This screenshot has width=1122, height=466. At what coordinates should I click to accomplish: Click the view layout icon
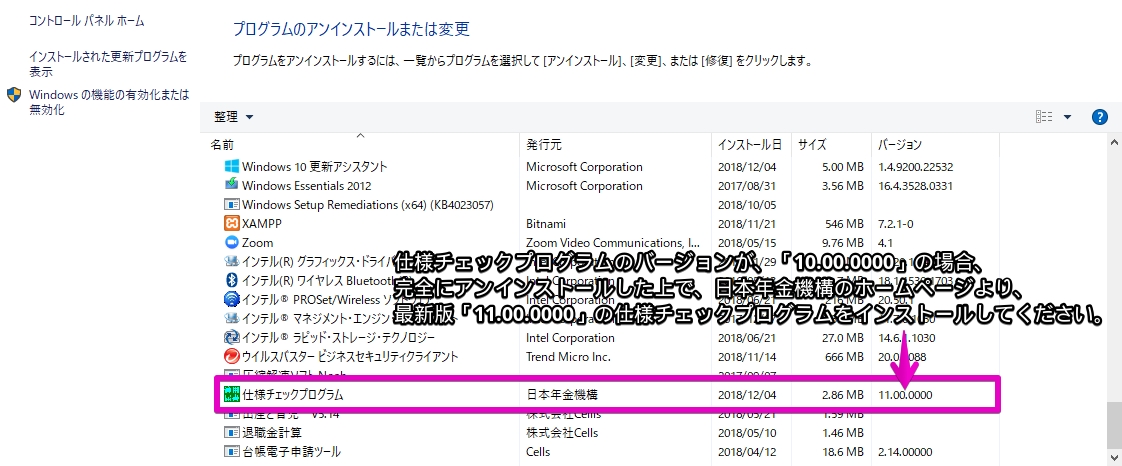click(1043, 117)
